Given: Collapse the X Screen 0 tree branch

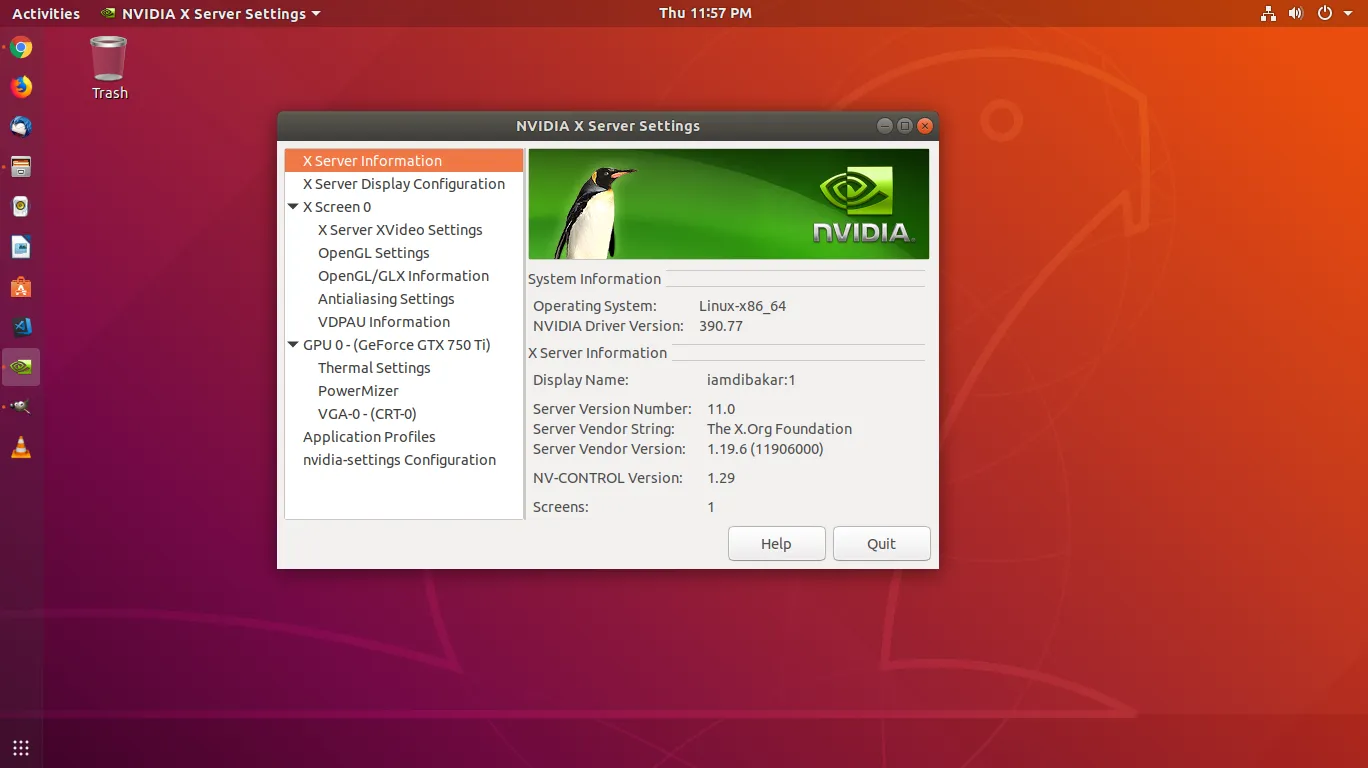Looking at the screenshot, I should point(293,206).
